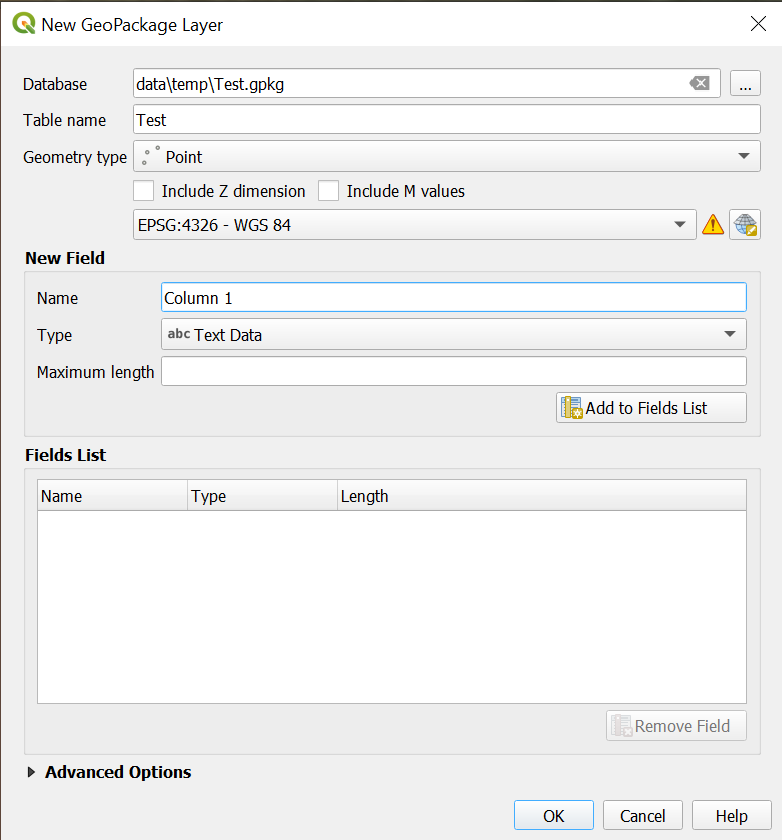Clear the Database path with the X icon
The width and height of the screenshot is (782, 840).
[700, 84]
